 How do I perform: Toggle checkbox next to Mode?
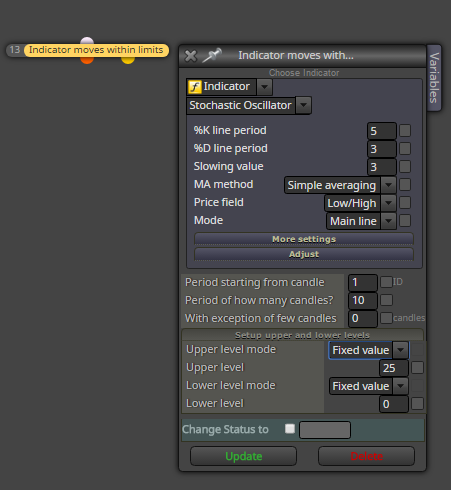pos(405,220)
